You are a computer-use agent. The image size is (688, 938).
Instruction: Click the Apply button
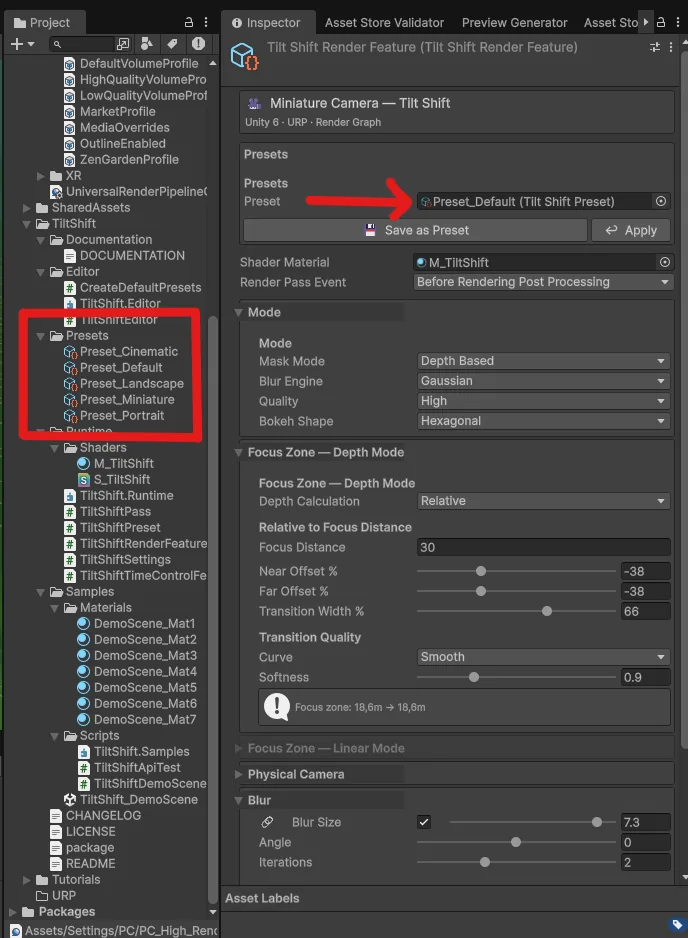pyautogui.click(x=631, y=230)
